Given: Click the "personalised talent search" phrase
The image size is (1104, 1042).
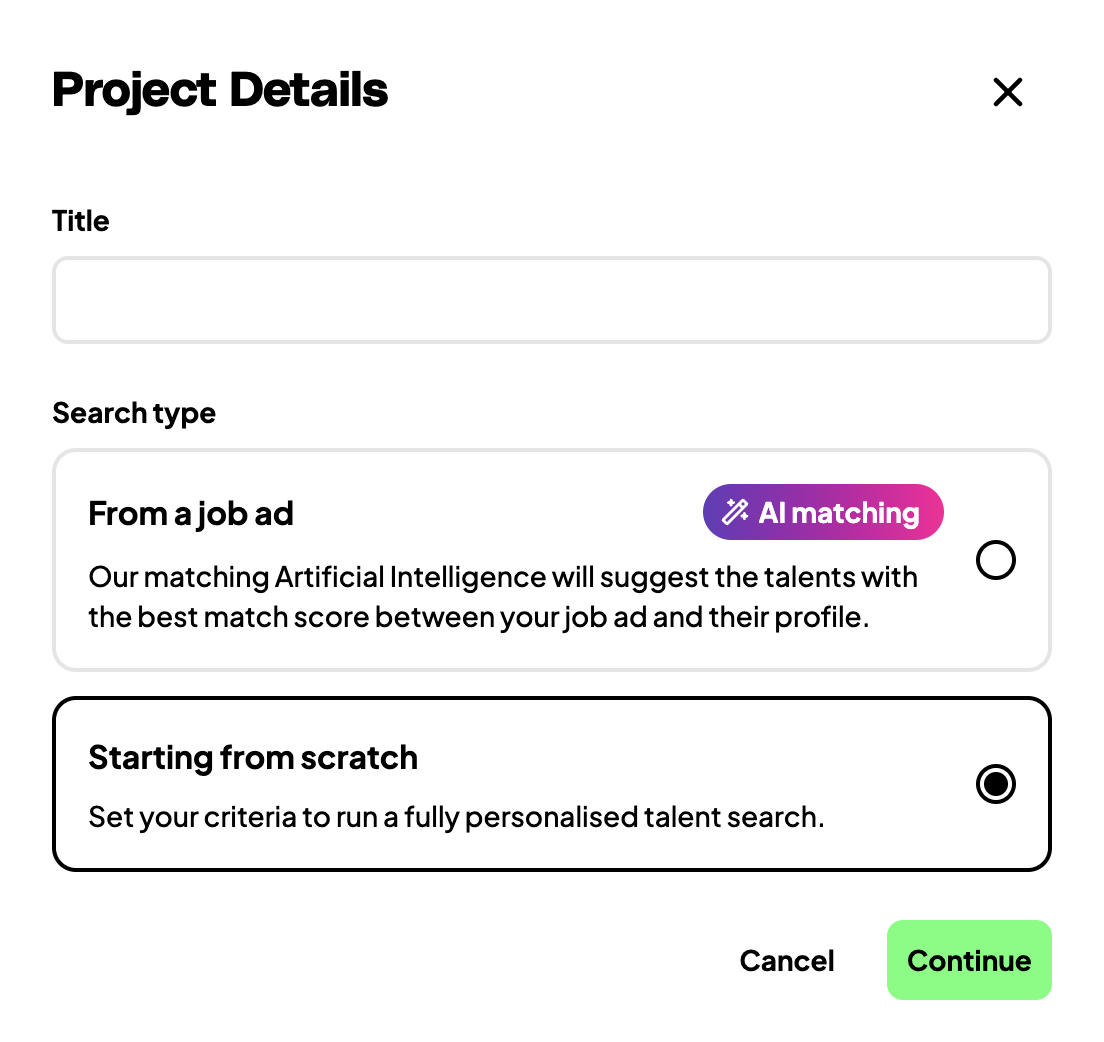Looking at the screenshot, I should [644, 817].
